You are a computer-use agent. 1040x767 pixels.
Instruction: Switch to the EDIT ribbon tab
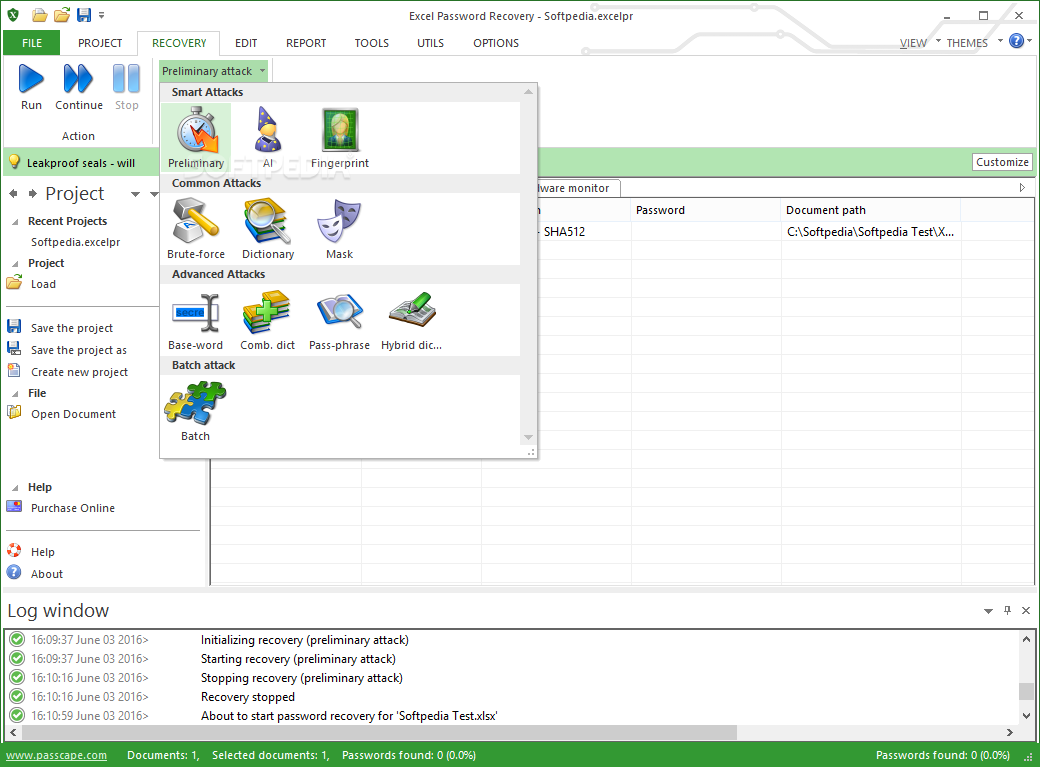246,43
